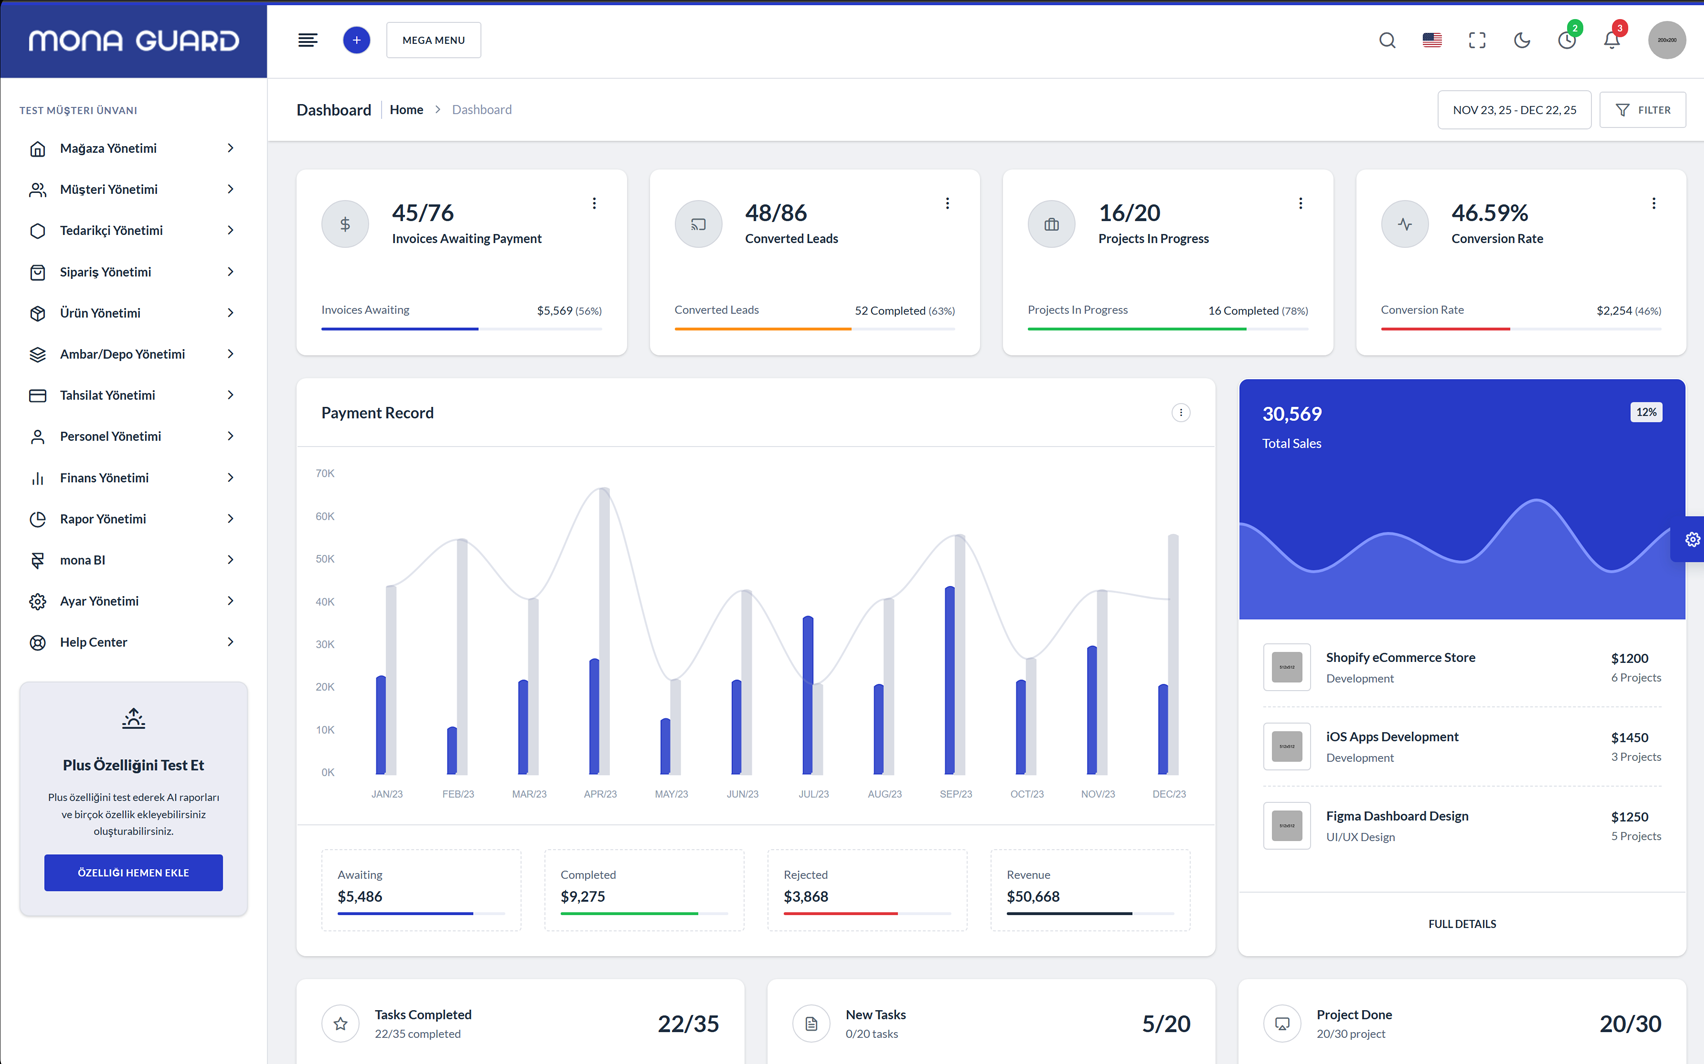
Task: Open the user avatar profile menu
Action: coord(1666,40)
